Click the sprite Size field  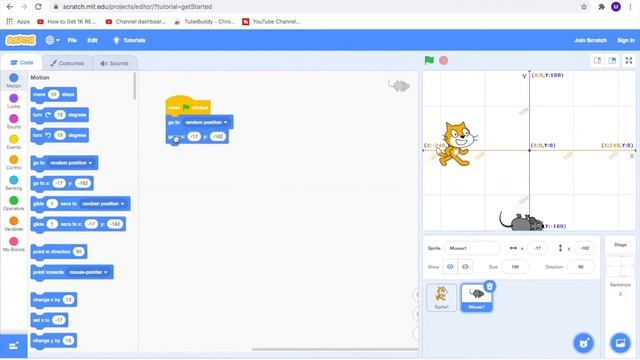point(515,267)
